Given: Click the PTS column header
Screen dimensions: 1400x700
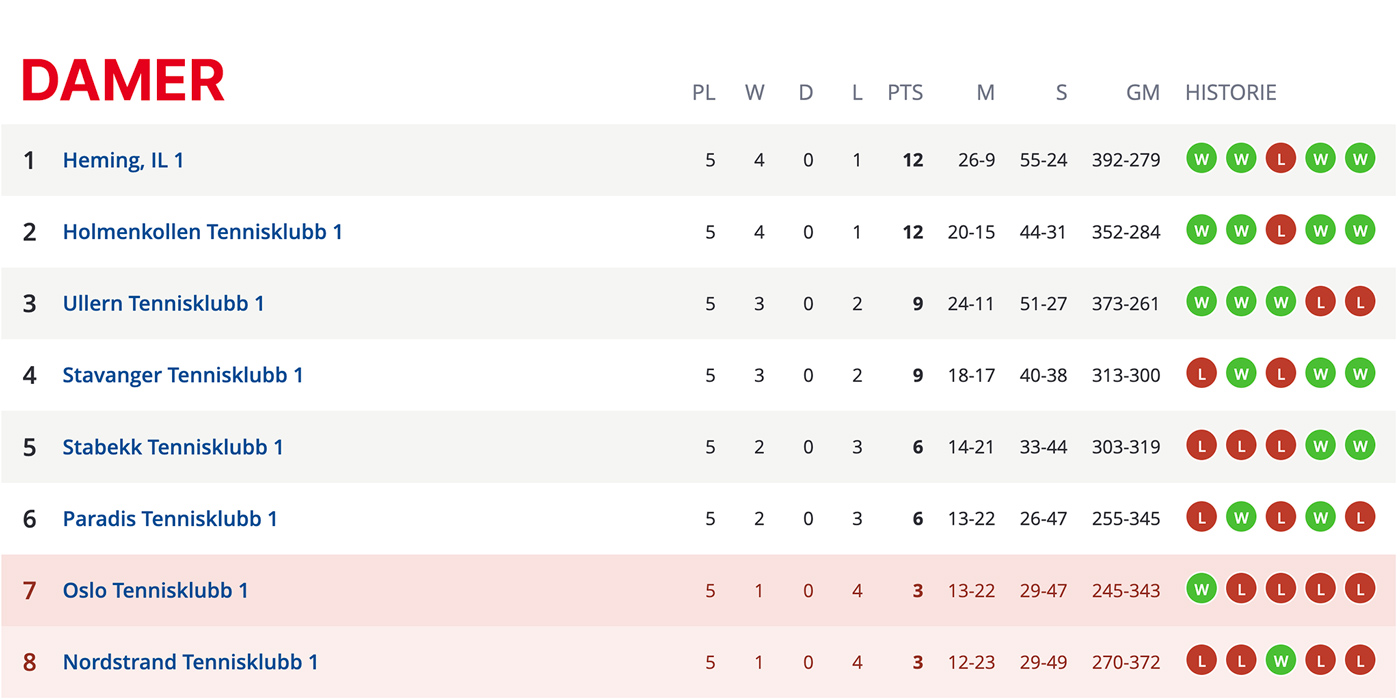Looking at the screenshot, I should (x=905, y=93).
